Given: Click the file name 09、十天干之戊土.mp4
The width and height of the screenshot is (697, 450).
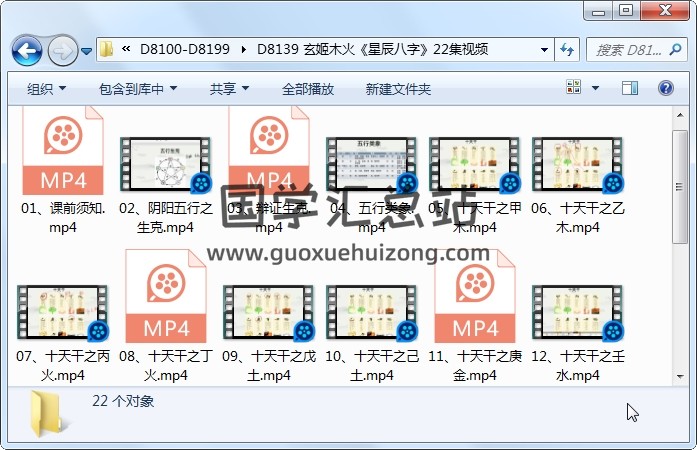Looking at the screenshot, I should coord(268,366).
